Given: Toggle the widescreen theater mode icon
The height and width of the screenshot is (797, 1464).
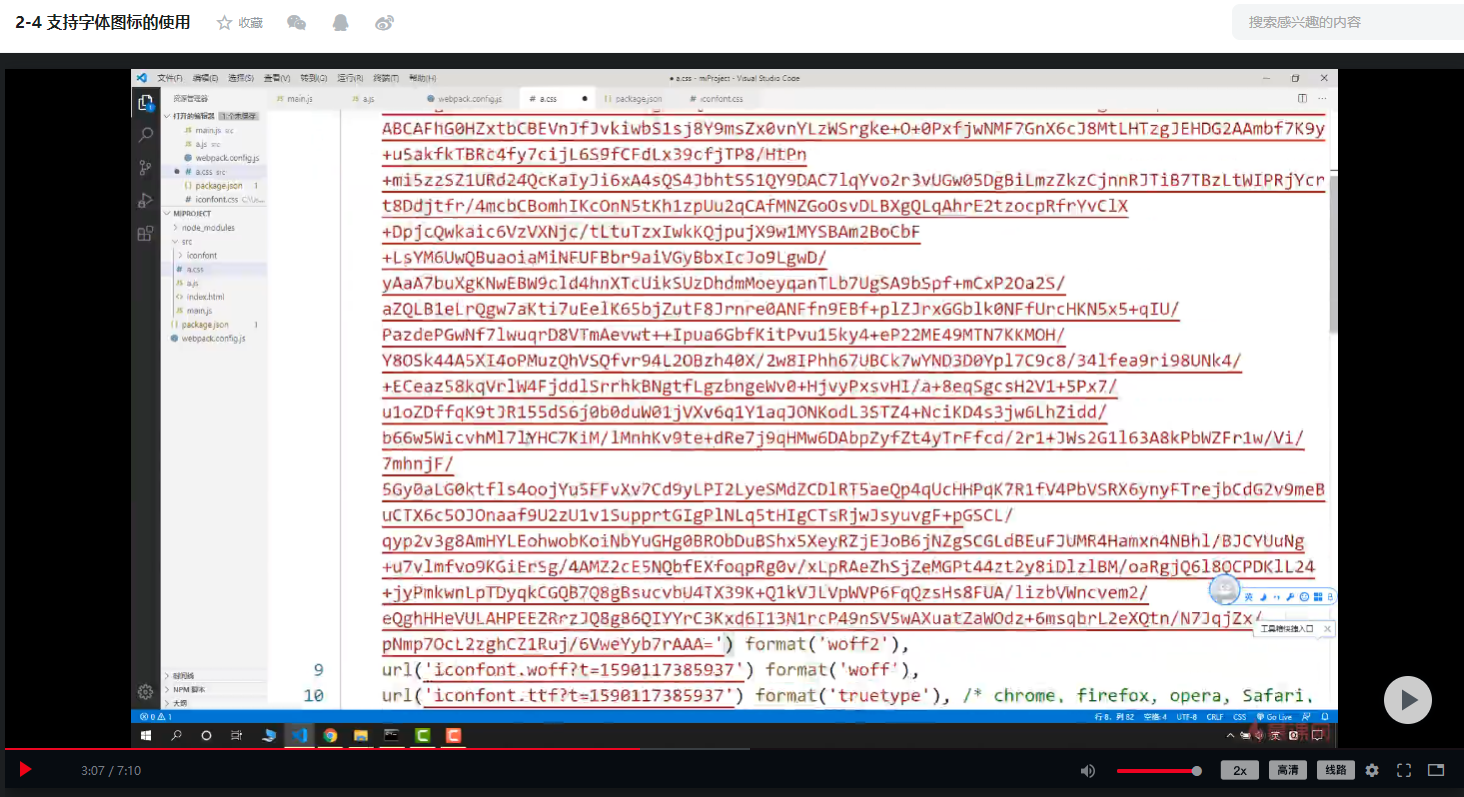Looking at the screenshot, I should click(x=1436, y=770).
